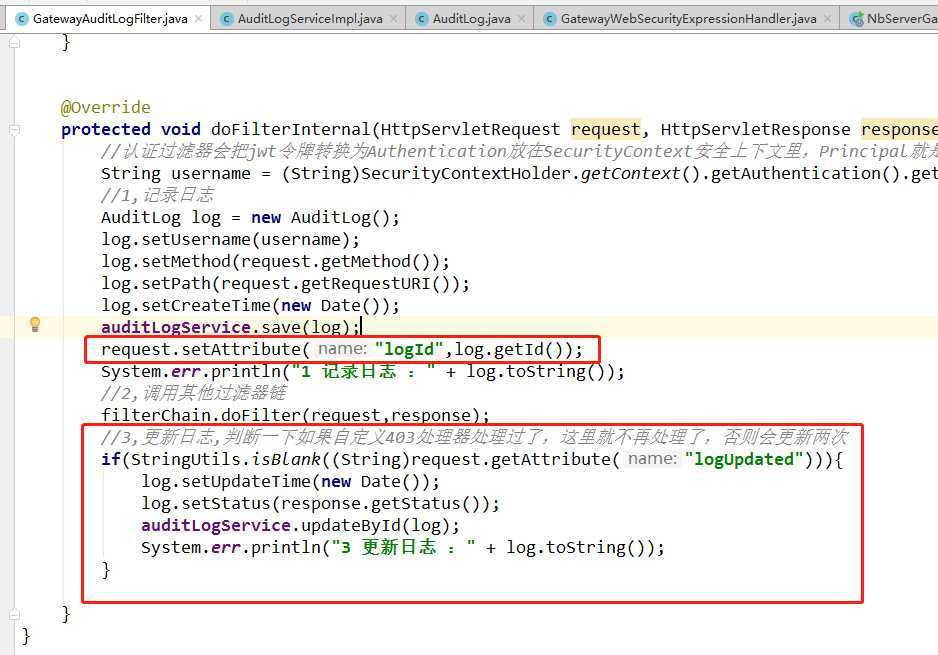
Task: Click the "logId" string literal
Action: 409,349
